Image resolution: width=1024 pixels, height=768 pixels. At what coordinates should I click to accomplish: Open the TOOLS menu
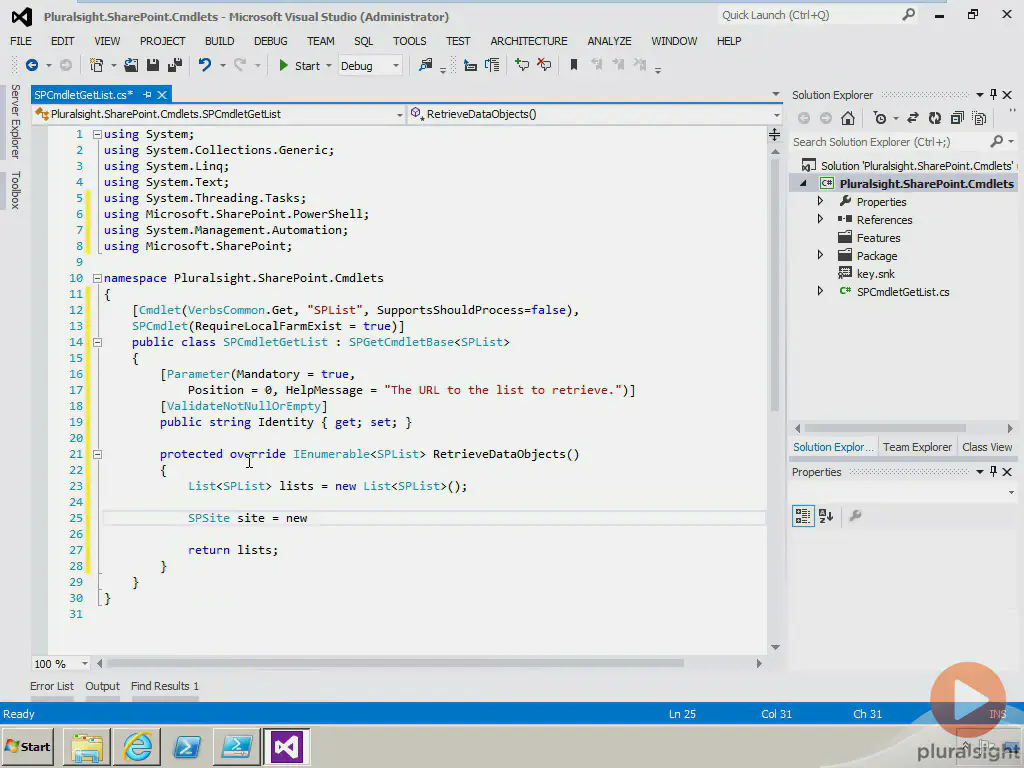pyautogui.click(x=409, y=41)
